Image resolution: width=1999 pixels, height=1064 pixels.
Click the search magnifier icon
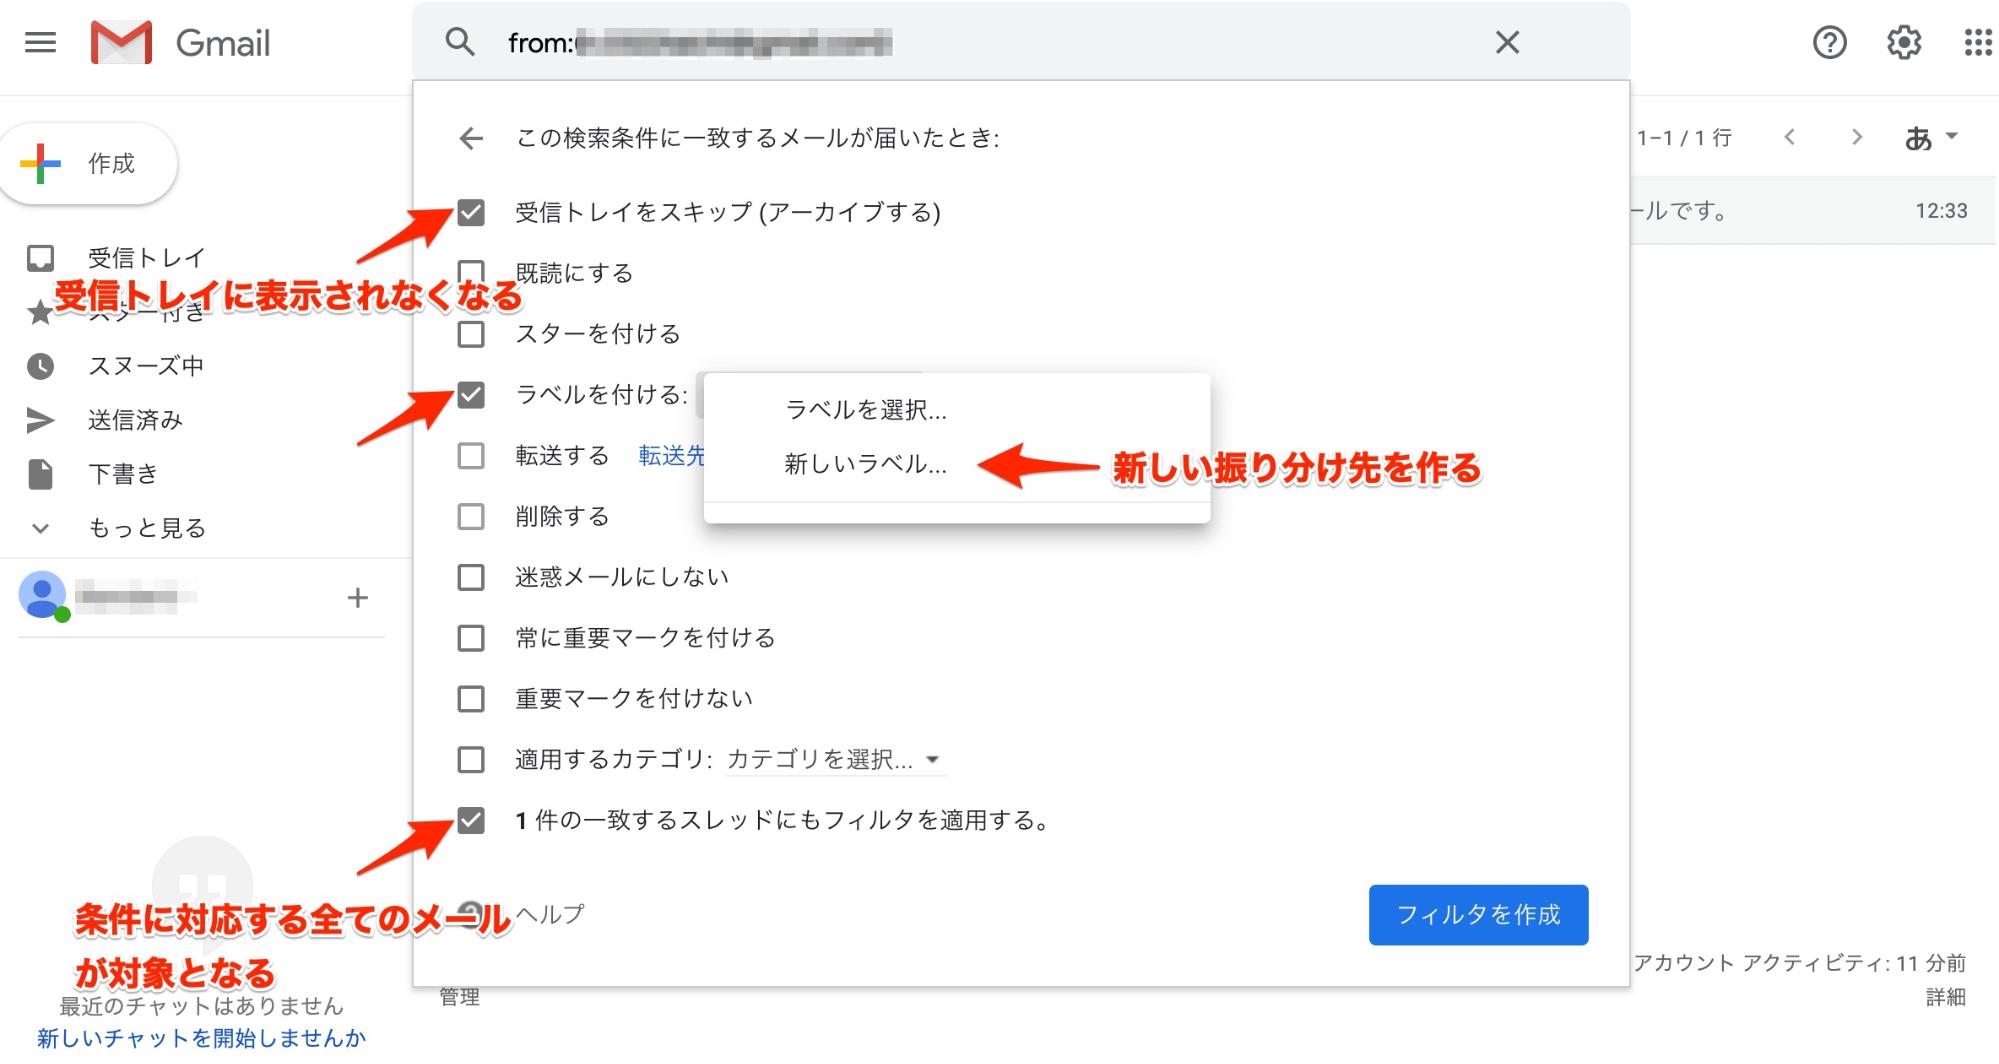point(460,43)
